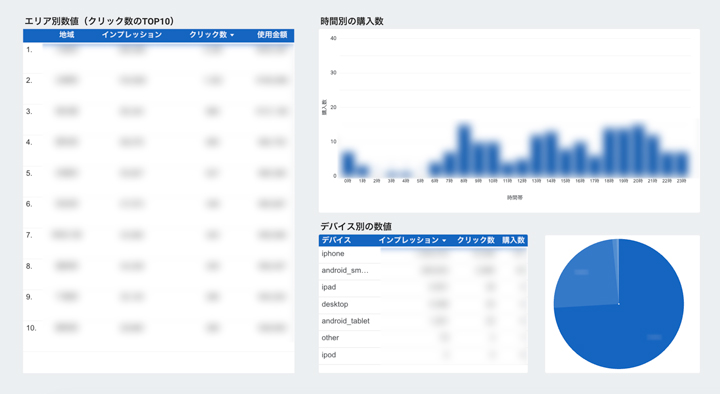Click the 時間帯 axis label
720x394 pixels.
[x=515, y=198]
